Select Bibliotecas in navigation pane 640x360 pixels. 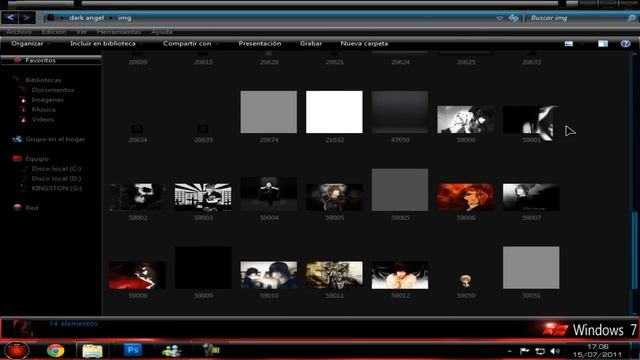pos(43,80)
